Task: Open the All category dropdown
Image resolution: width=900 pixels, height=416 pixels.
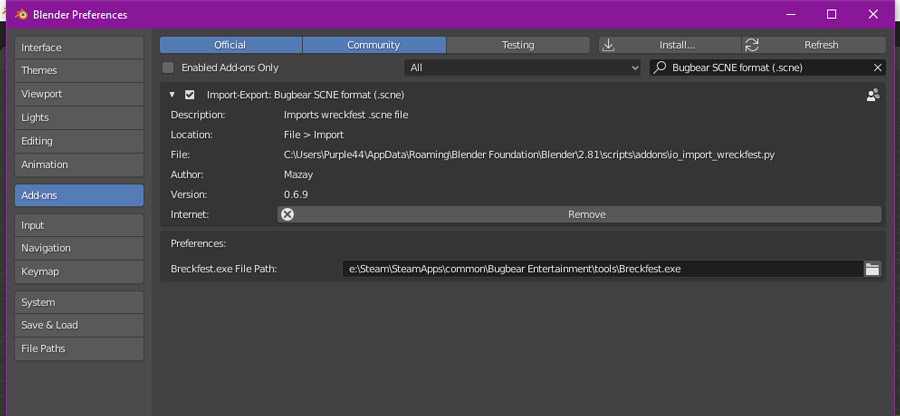Action: coord(522,68)
